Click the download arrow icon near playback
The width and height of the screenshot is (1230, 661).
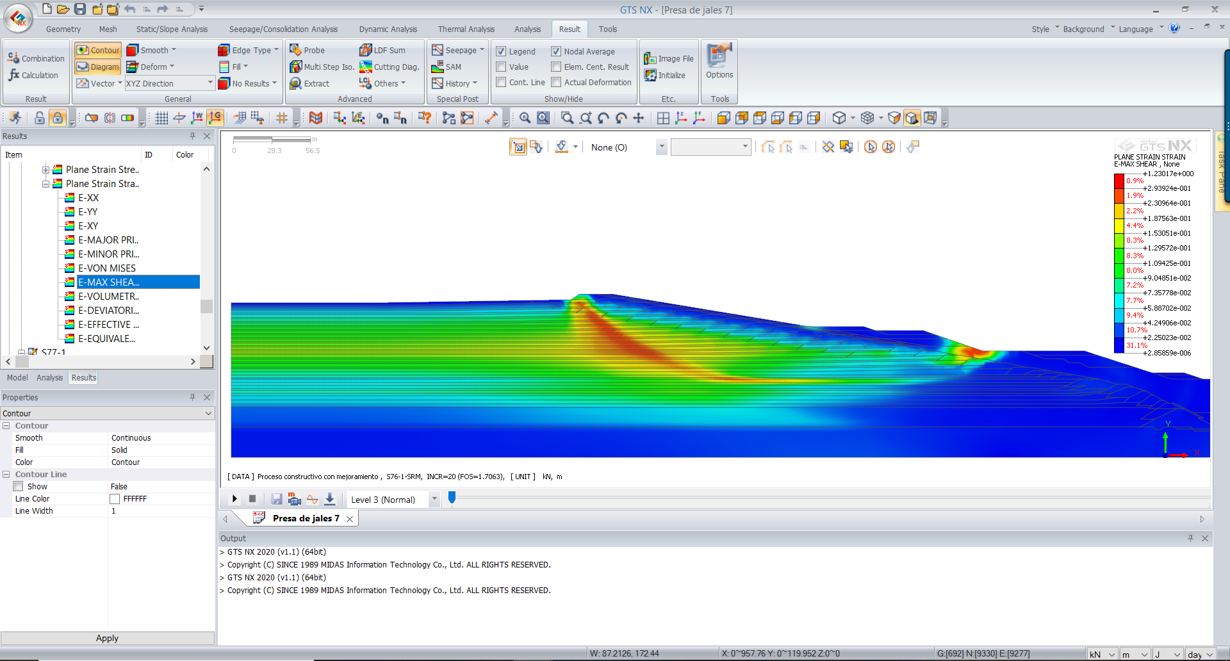coord(330,499)
